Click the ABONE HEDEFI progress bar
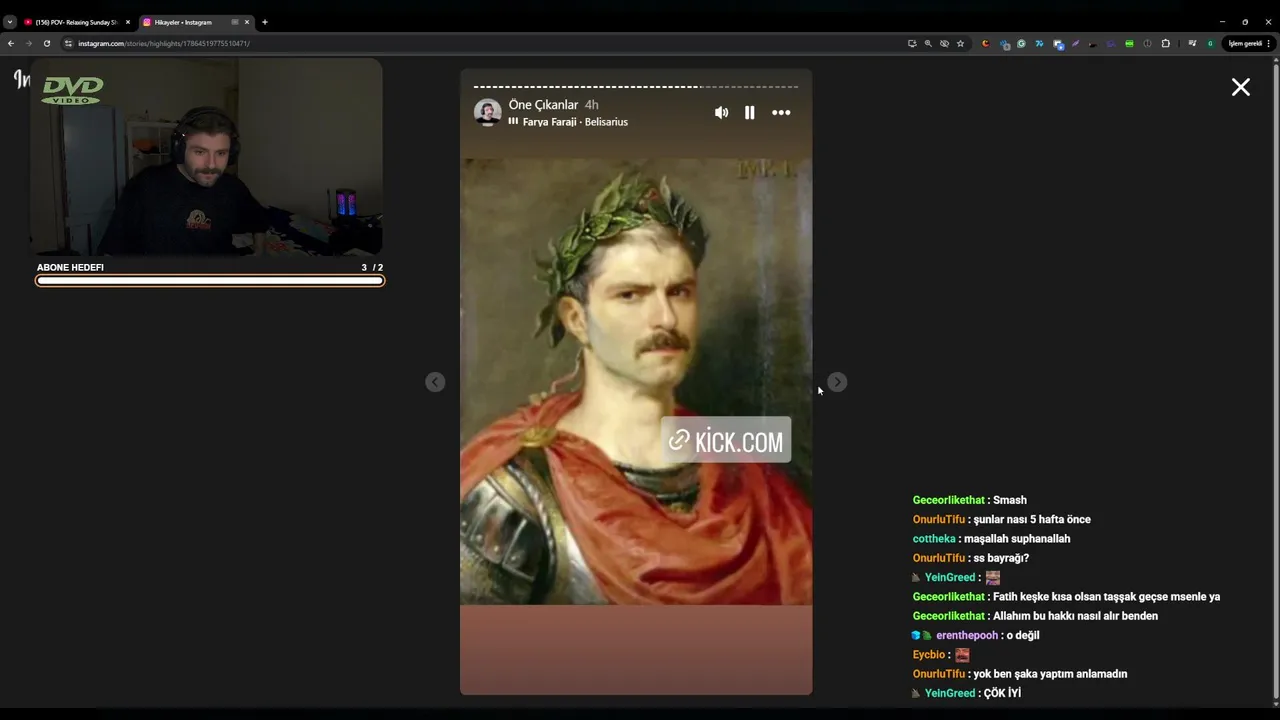Screen dimensions: 1280x720 [x=210, y=281]
